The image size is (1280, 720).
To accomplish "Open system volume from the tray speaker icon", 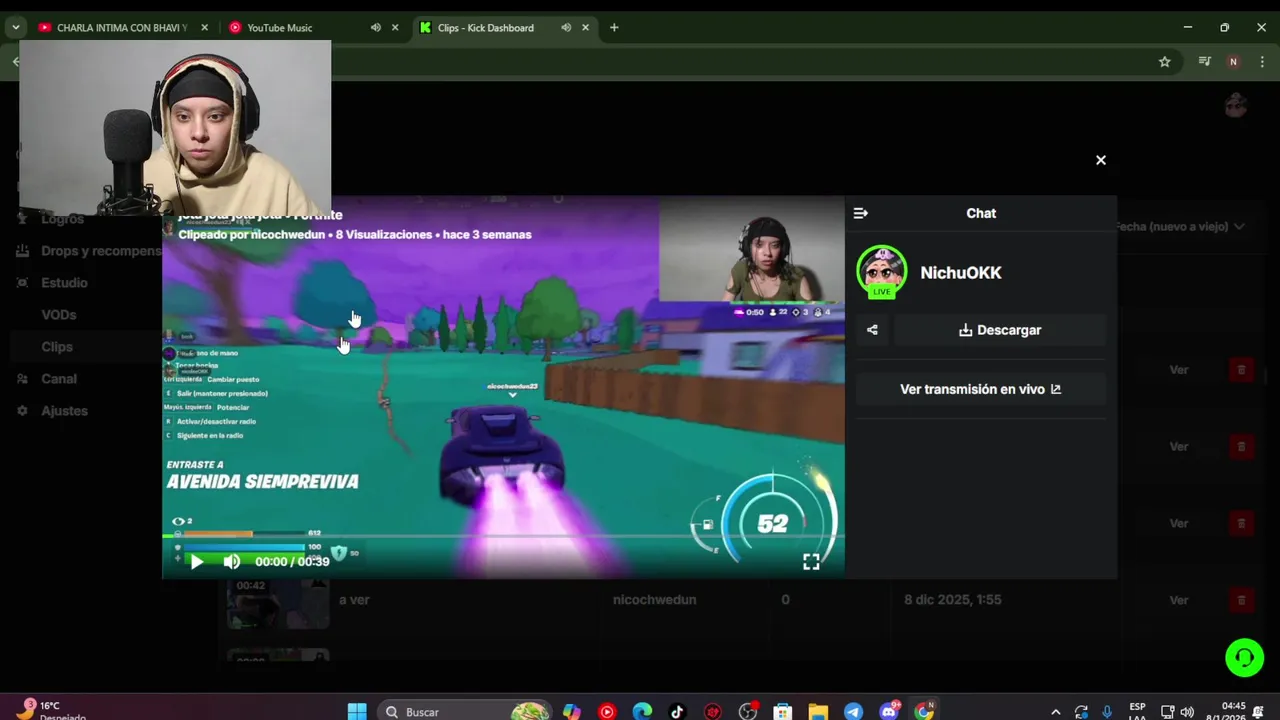I will point(1187,712).
